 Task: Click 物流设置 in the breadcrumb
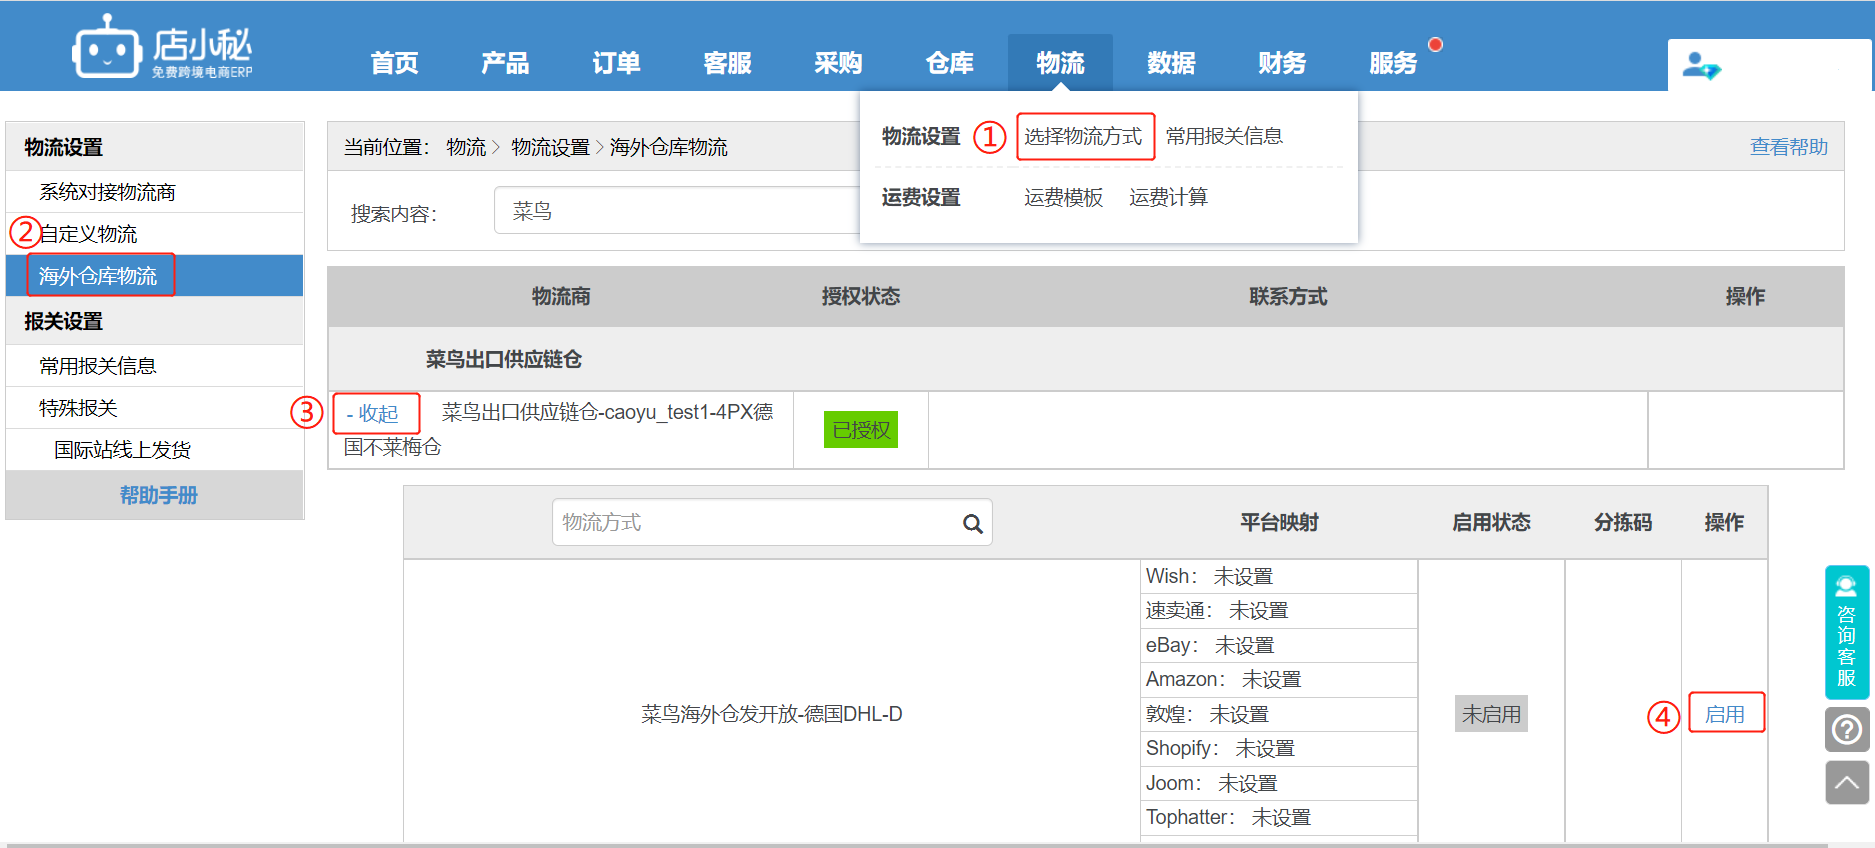tap(550, 147)
